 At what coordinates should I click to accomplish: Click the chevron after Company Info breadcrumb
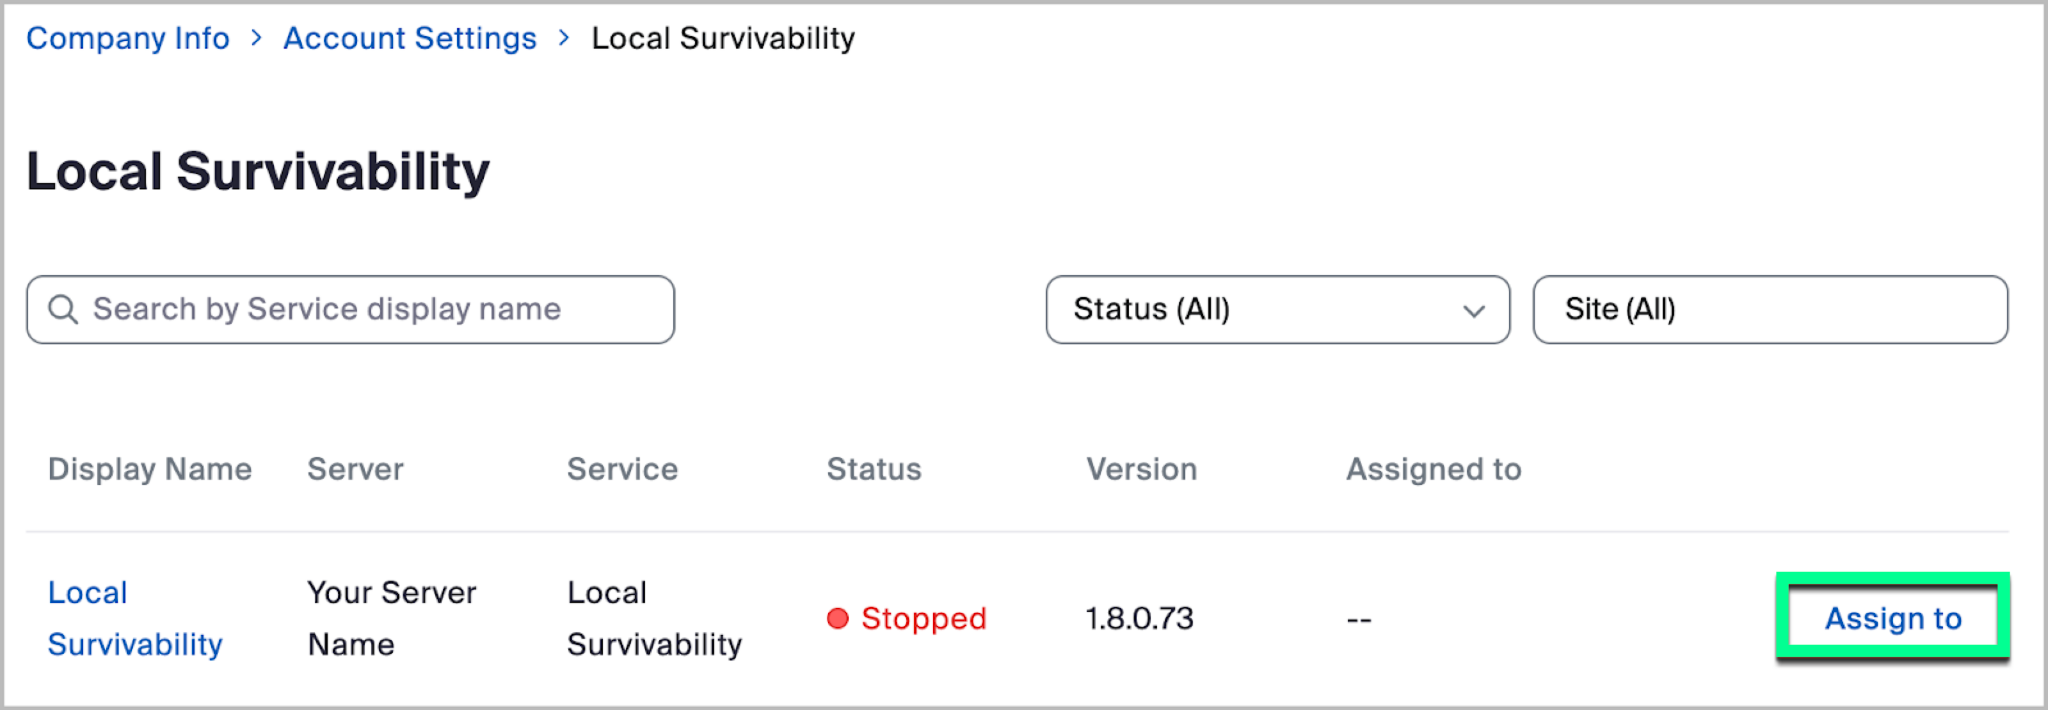[x=257, y=38]
